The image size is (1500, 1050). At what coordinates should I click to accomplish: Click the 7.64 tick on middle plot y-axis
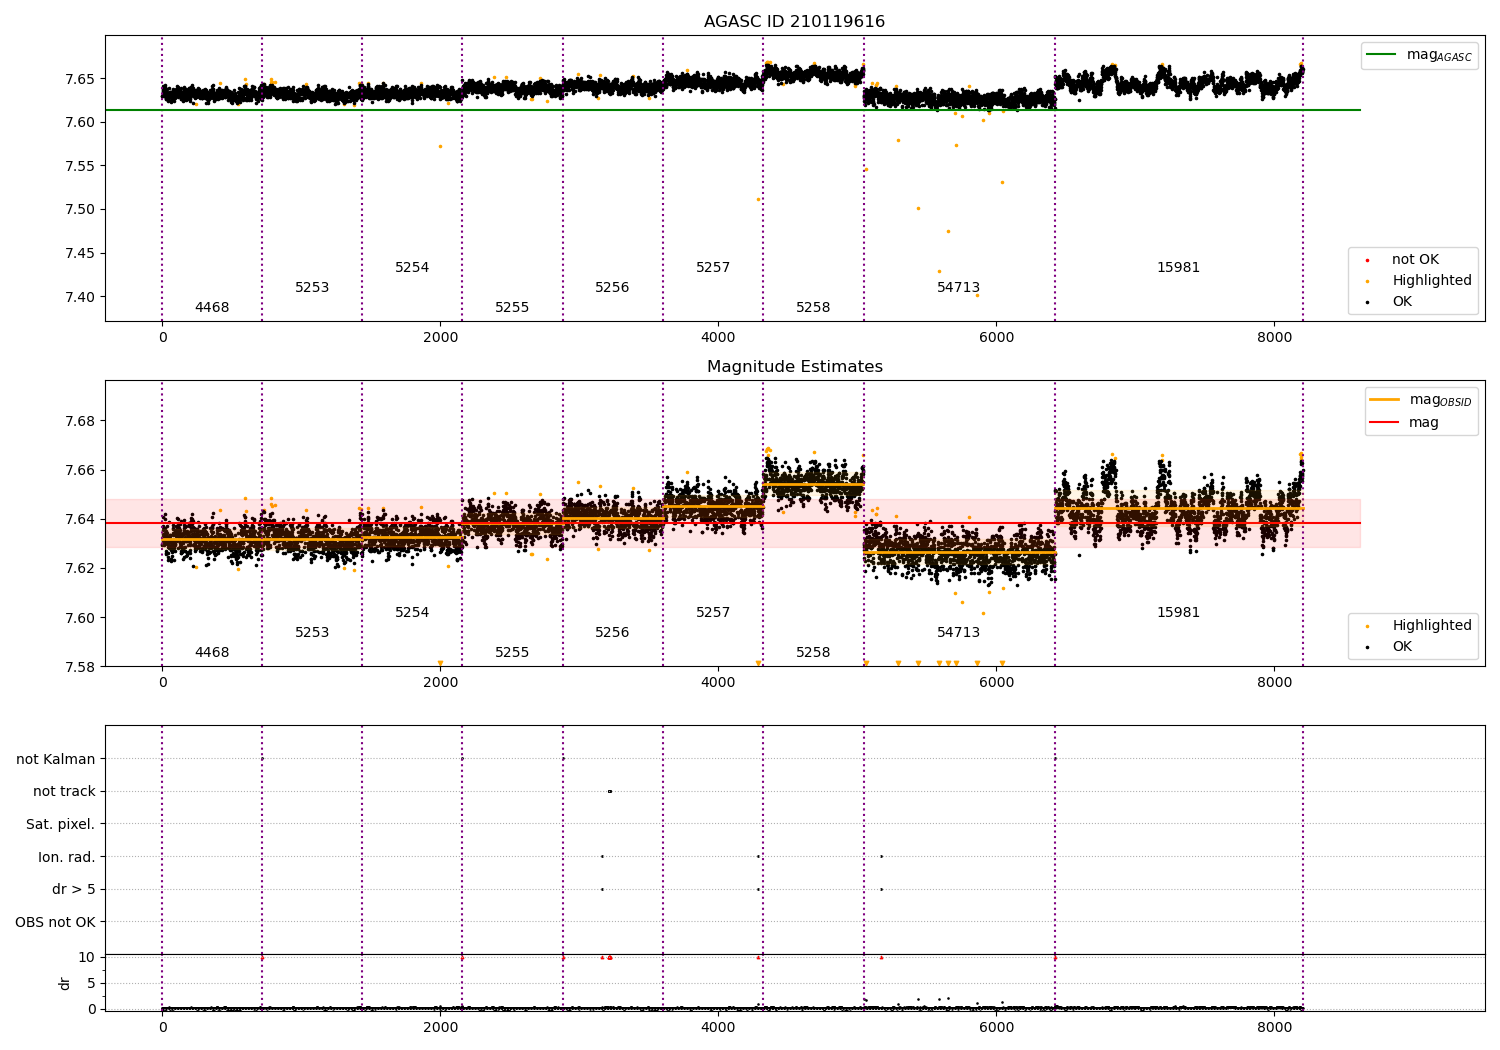(81, 519)
